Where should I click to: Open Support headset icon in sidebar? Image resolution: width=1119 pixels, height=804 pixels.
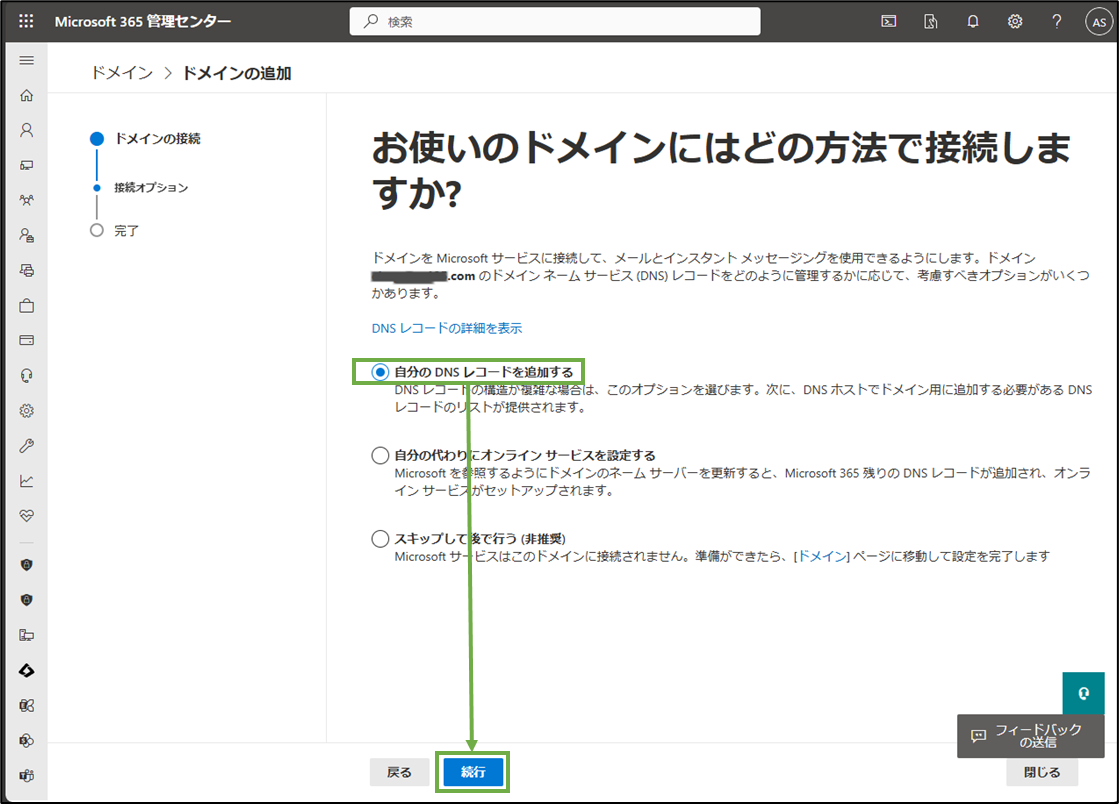click(x=26, y=376)
